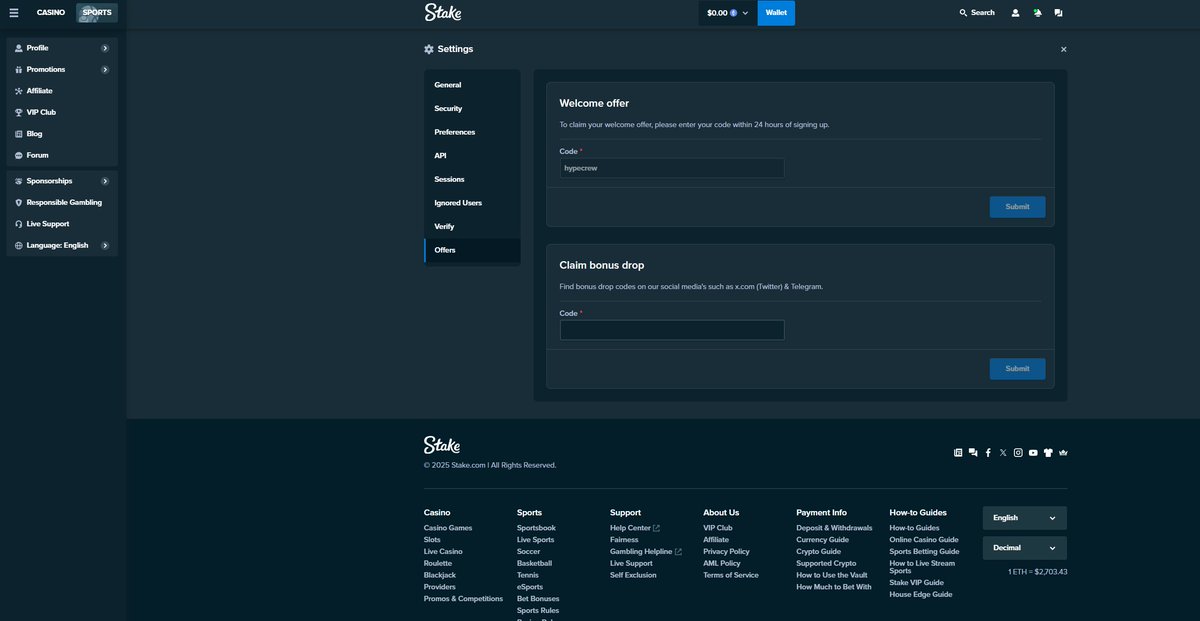Open the eSports footer link
The image size is (1200, 621).
pyautogui.click(x=530, y=587)
